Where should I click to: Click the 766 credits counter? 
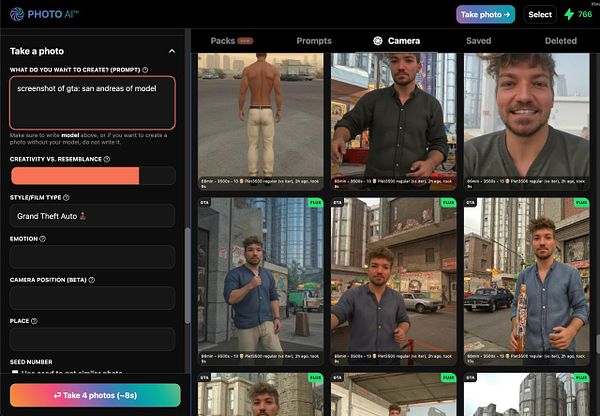pyautogui.click(x=585, y=14)
